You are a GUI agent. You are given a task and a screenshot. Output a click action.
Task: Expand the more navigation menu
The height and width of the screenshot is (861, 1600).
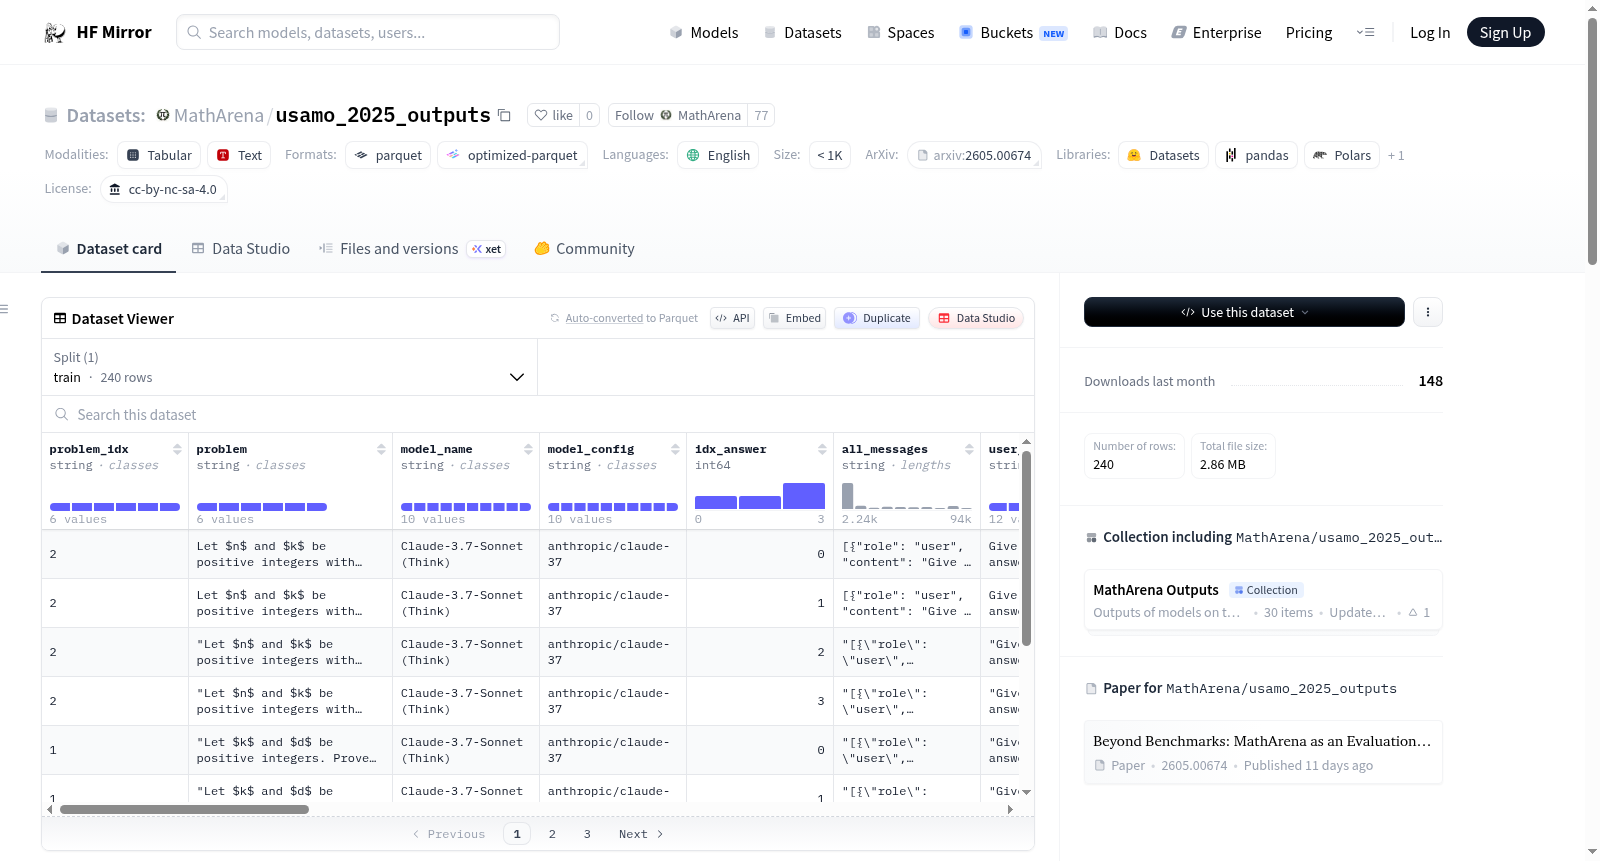pos(1365,33)
